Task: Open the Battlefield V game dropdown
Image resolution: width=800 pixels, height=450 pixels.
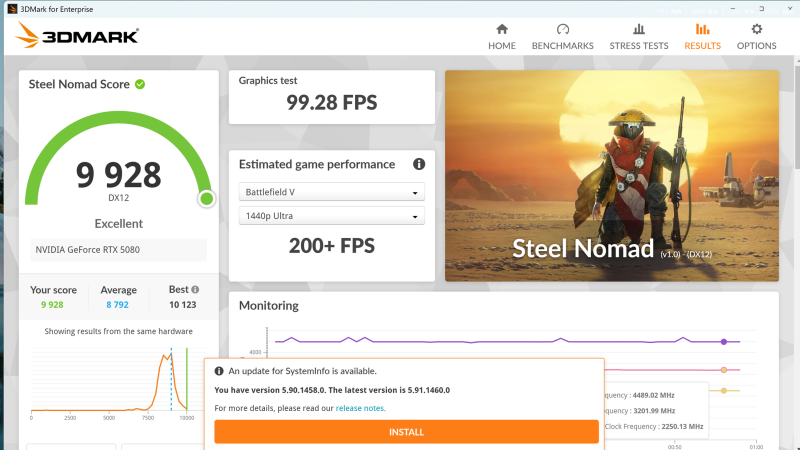Action: 332,192
